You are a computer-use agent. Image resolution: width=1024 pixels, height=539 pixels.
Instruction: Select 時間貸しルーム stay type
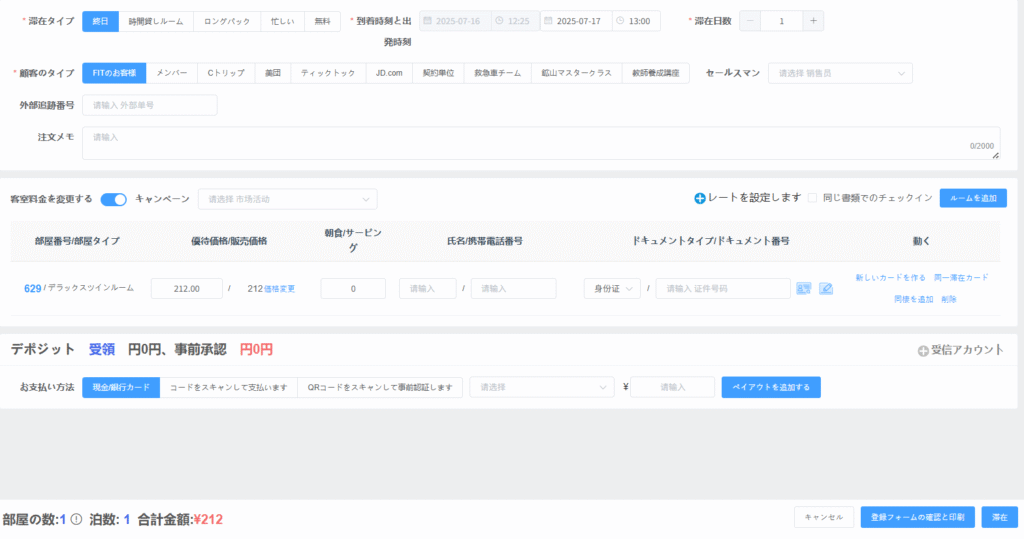tap(155, 21)
